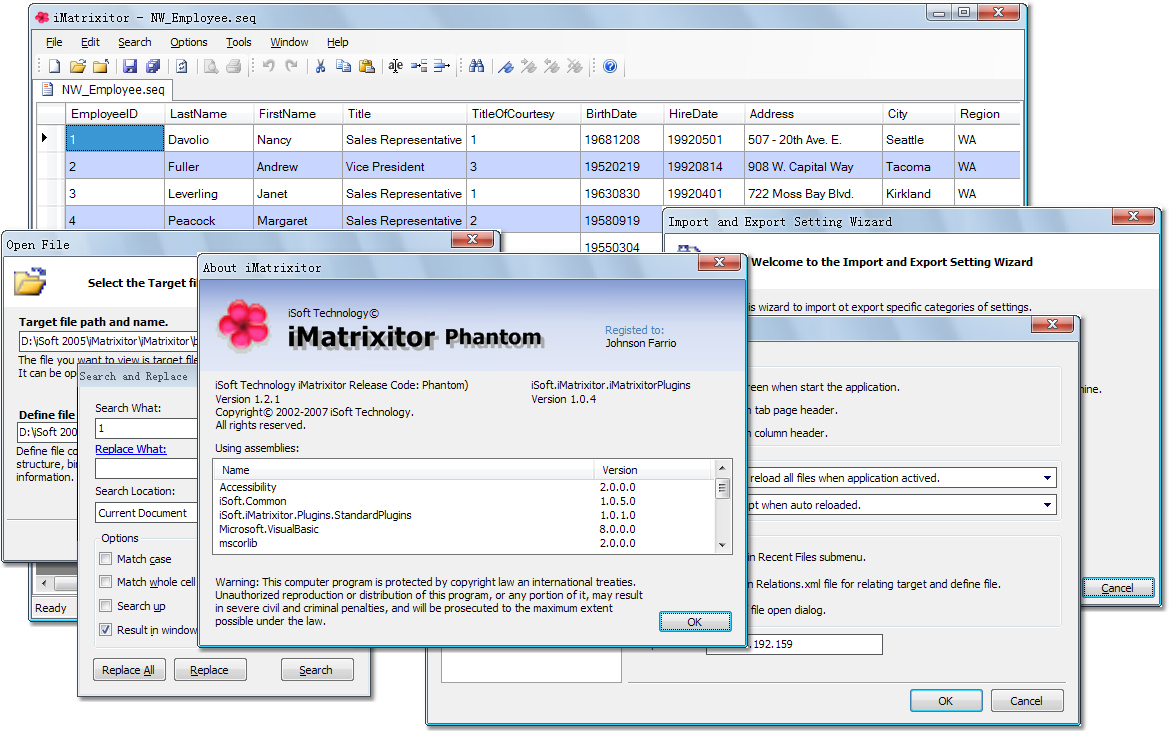This screenshot has width=1169, height=733.
Task: Click the Undo arrow icon
Action: [269, 66]
